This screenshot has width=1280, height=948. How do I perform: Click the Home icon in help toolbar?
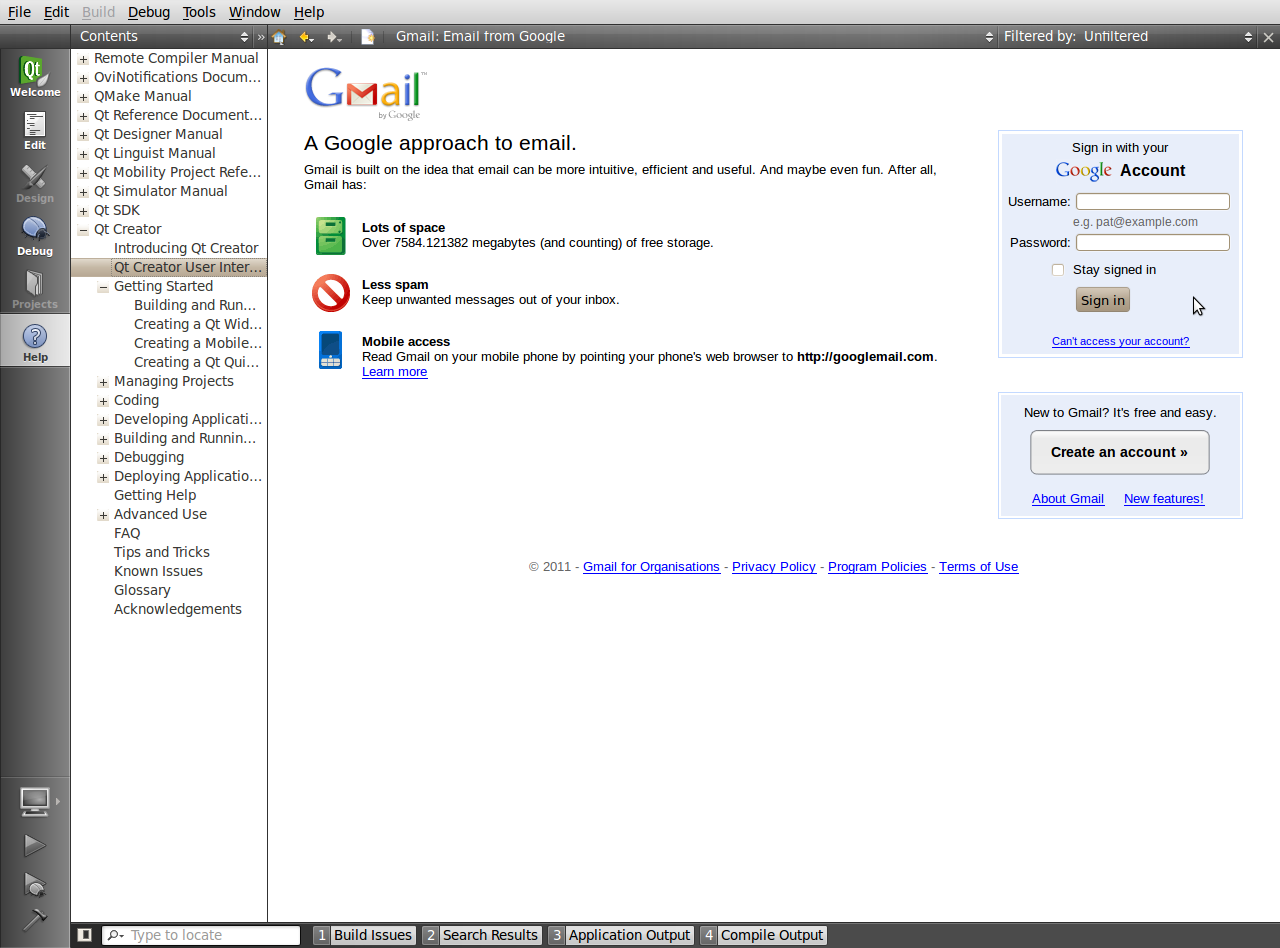pyautogui.click(x=279, y=37)
